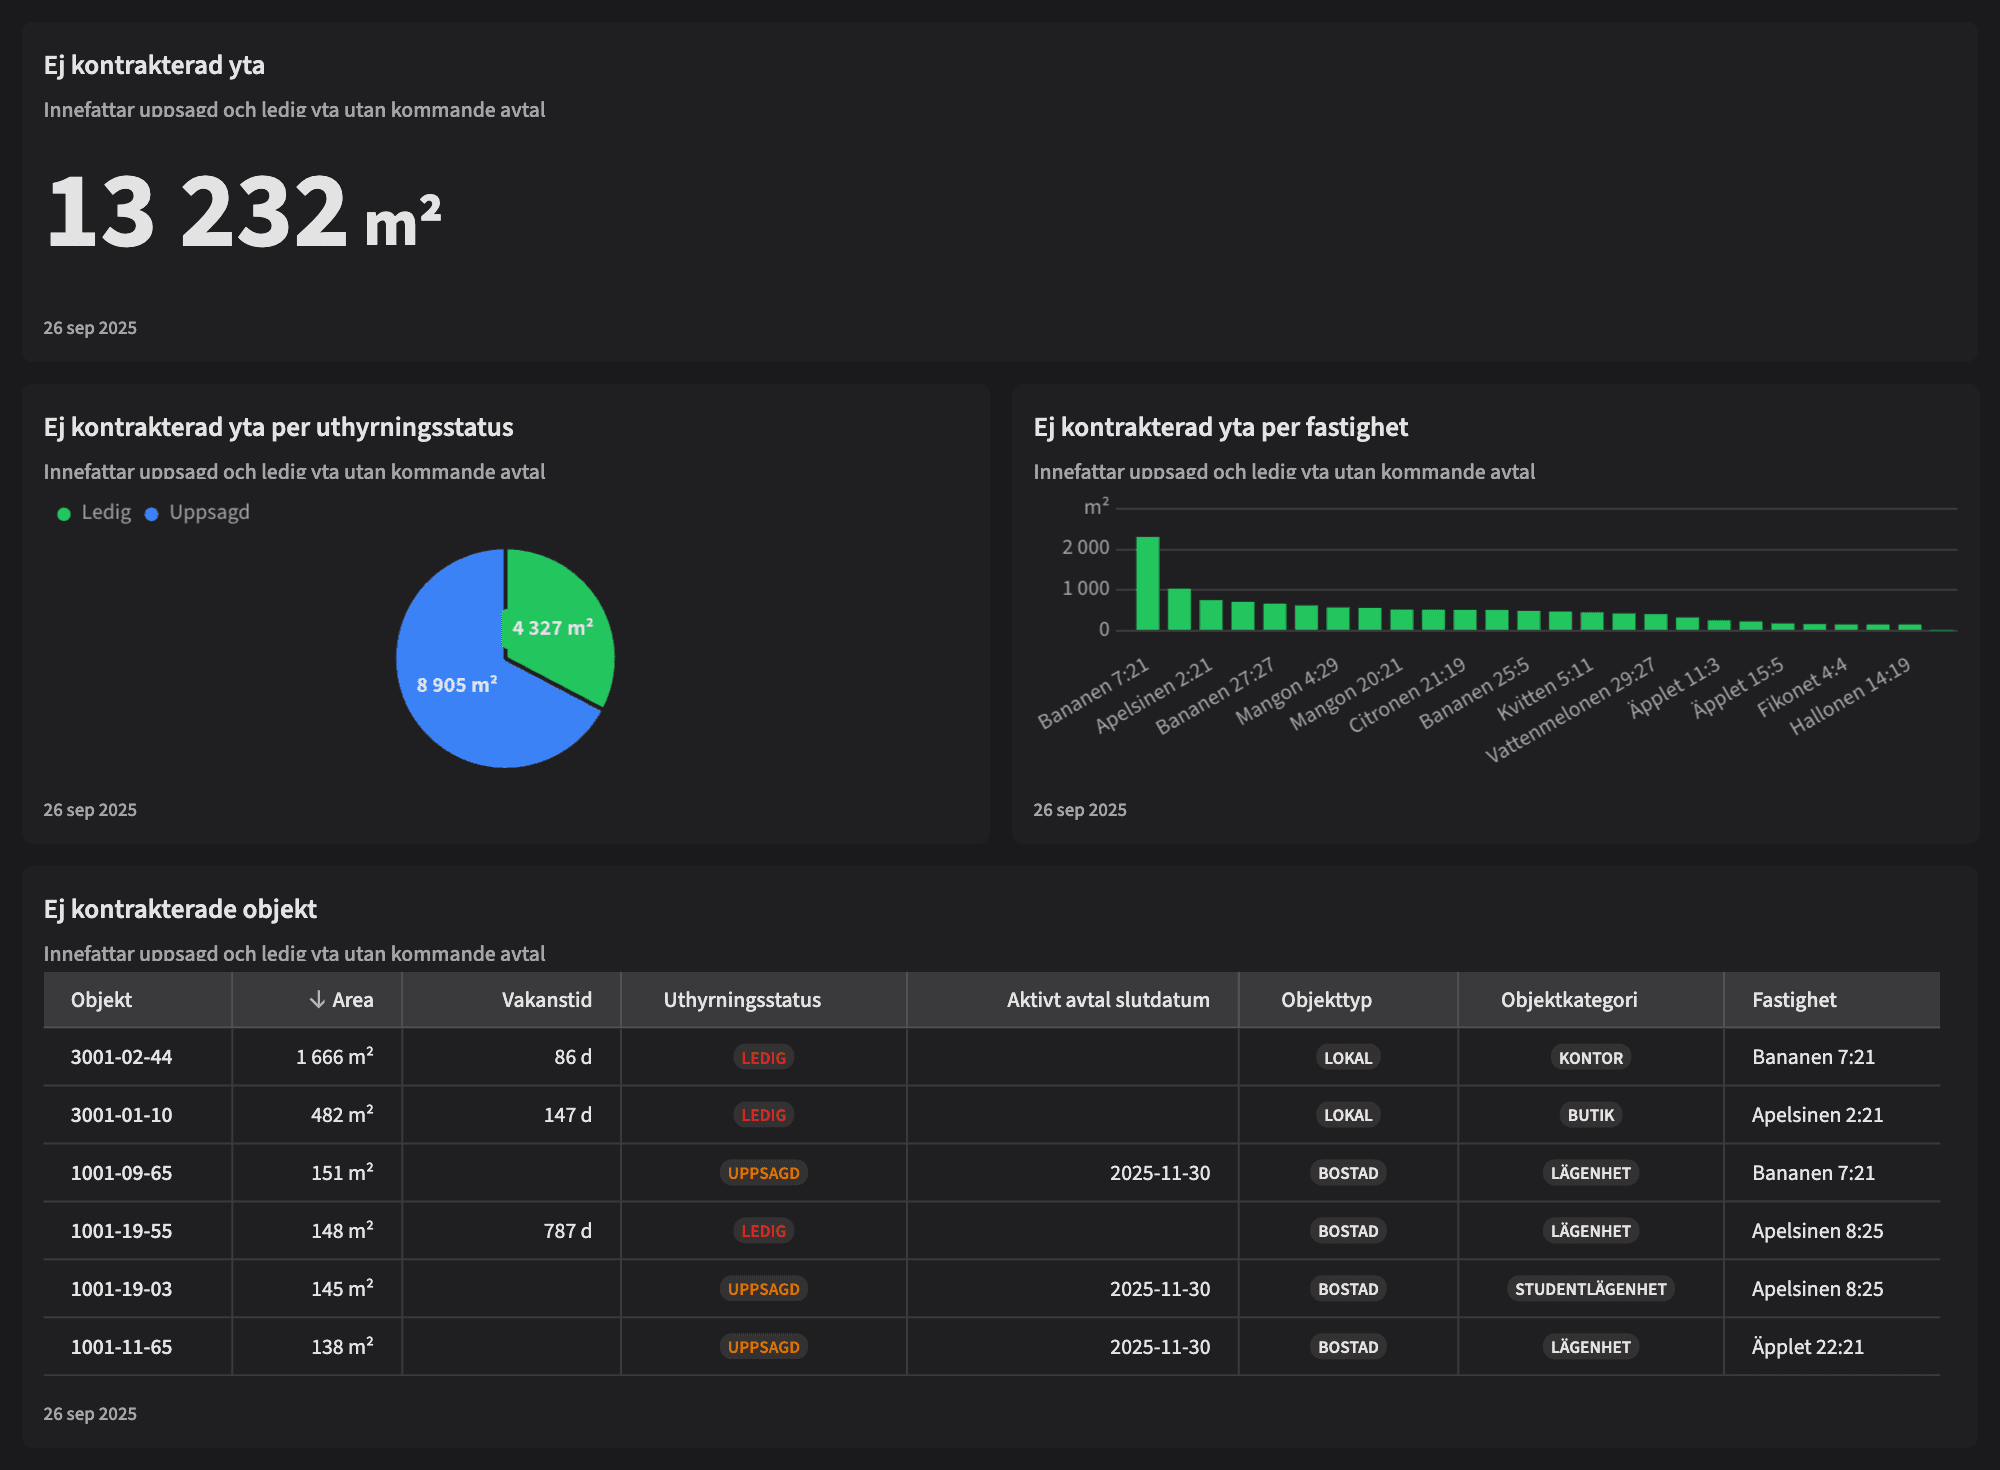Click UPPSAGD badge for object 1001-09-65

763,1173
